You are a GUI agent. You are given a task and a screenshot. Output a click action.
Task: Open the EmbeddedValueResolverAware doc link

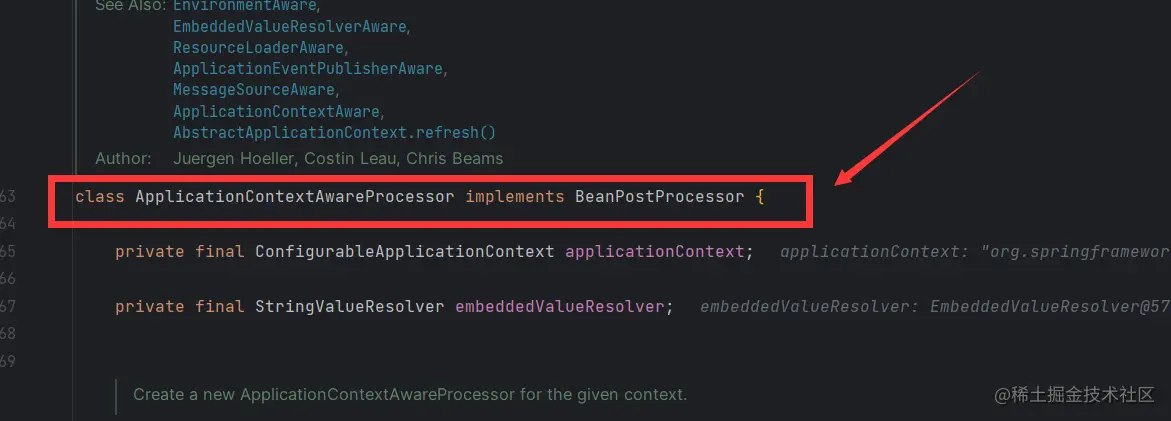coord(290,26)
